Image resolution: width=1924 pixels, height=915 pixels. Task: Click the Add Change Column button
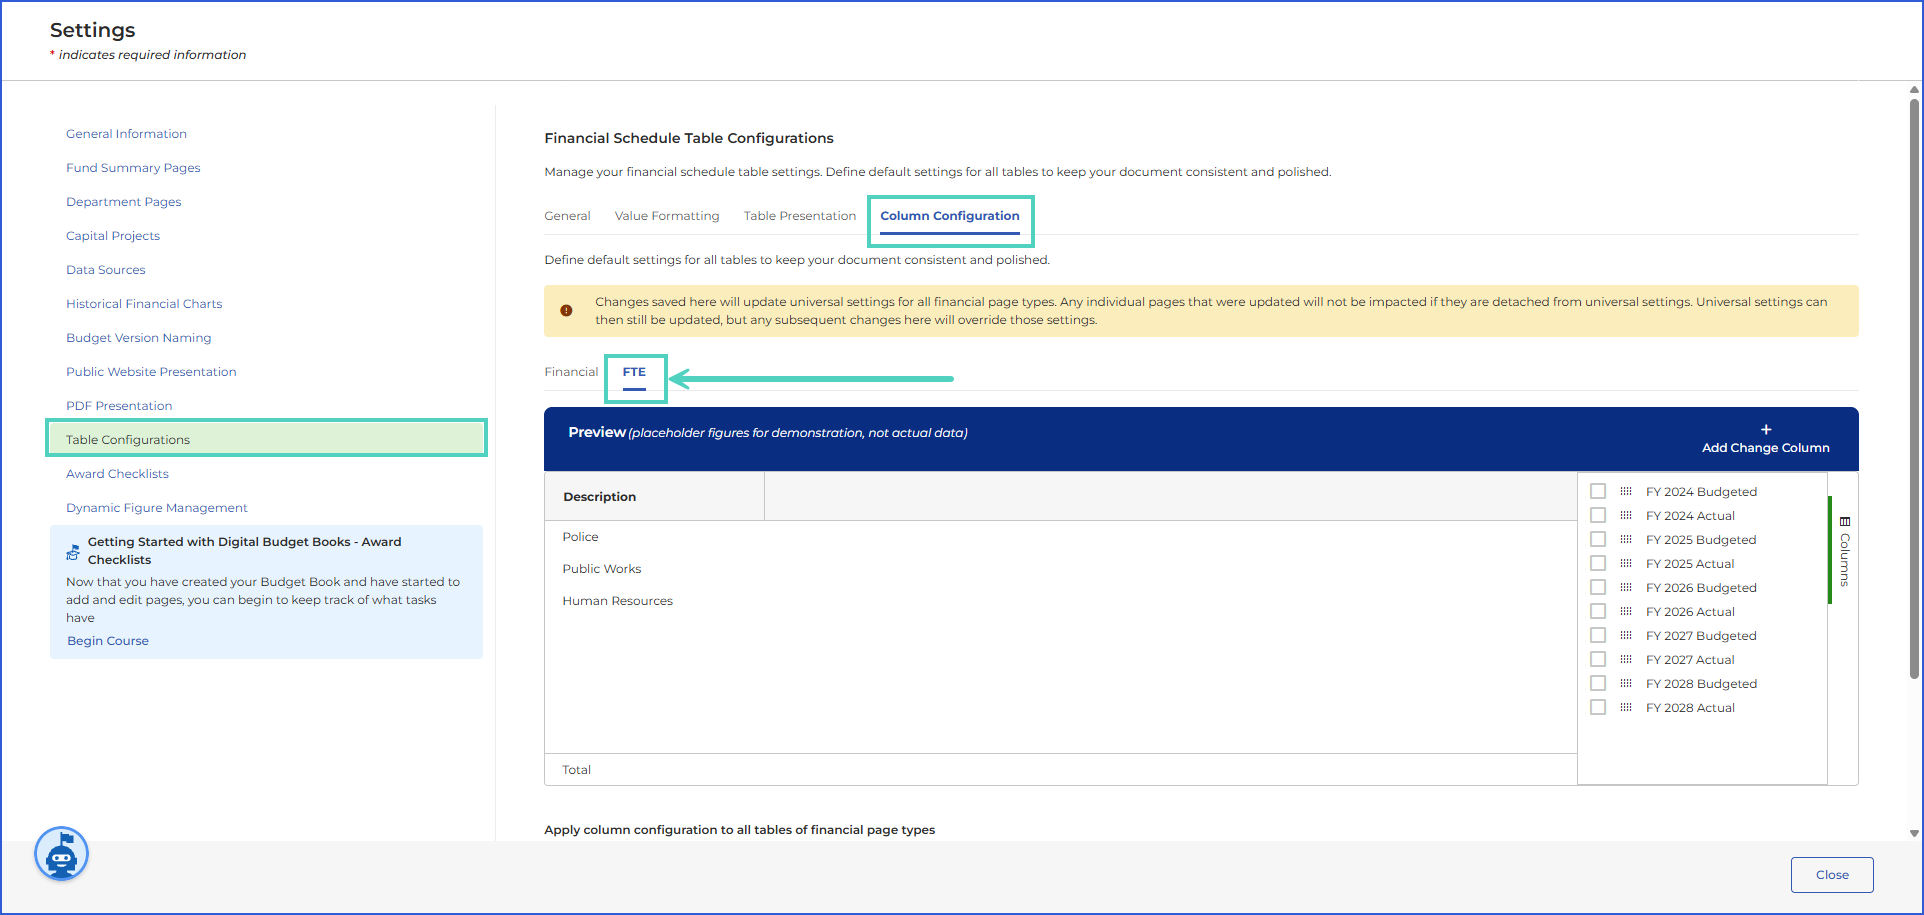click(1765, 439)
